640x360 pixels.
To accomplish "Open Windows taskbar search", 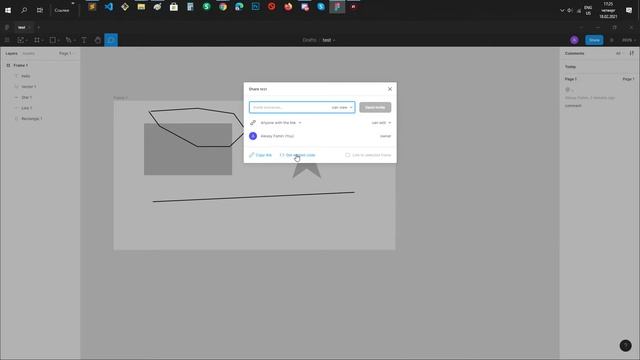I will coord(24,10).
